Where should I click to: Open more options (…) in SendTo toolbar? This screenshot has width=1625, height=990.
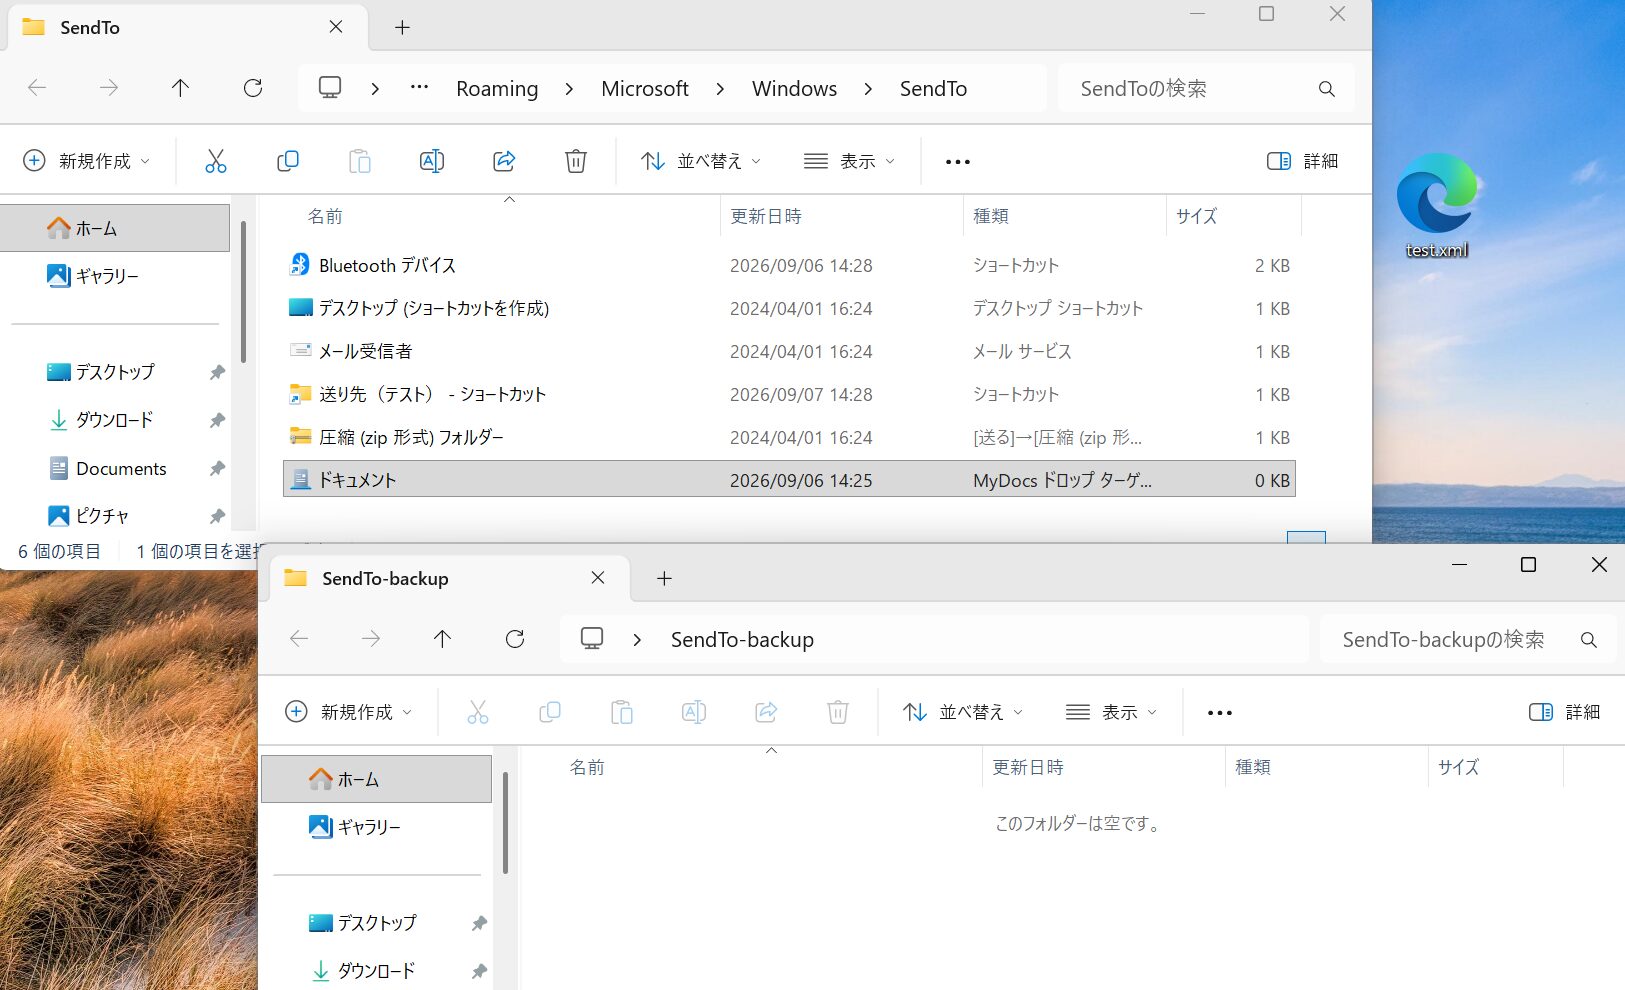(x=958, y=162)
